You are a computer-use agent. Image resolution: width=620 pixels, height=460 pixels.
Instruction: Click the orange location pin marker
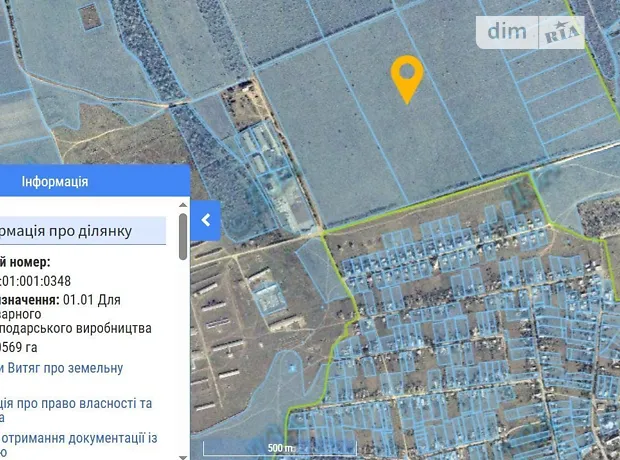click(407, 79)
